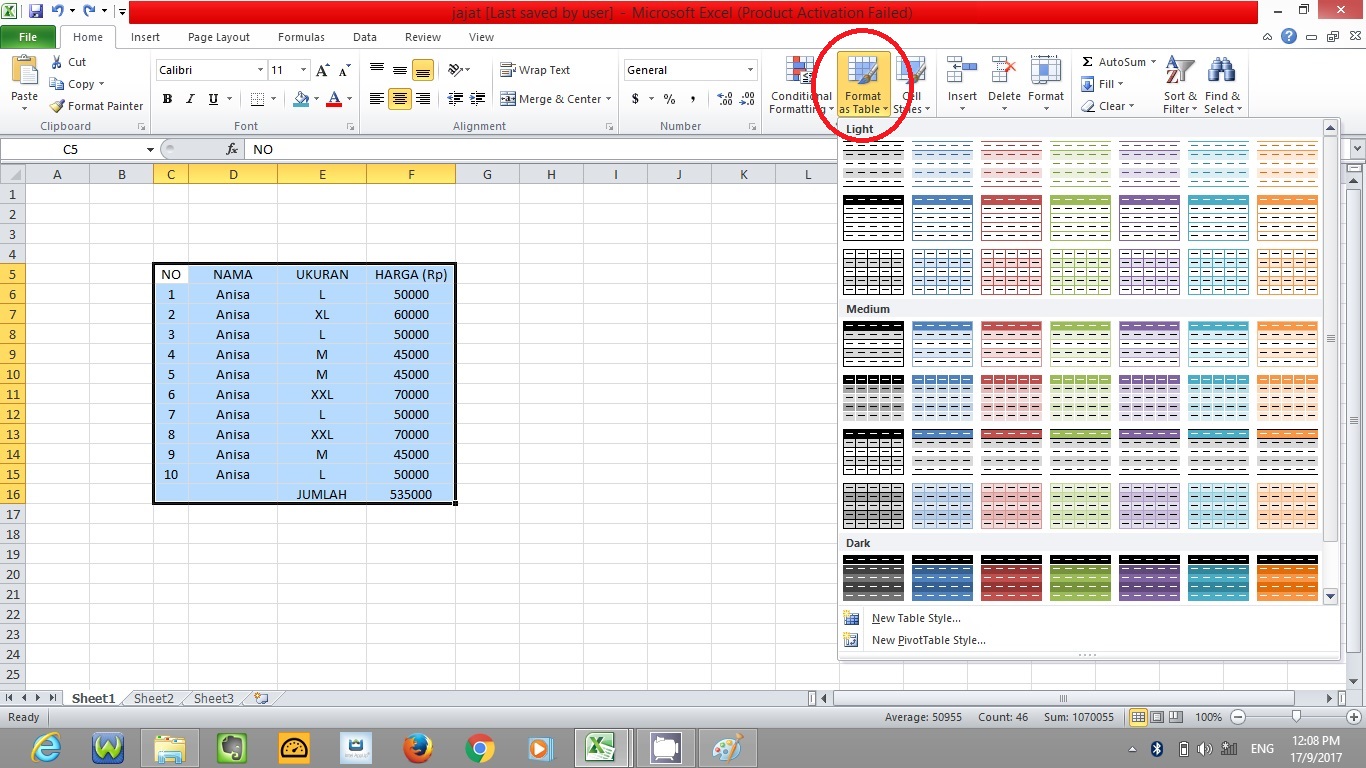Enable Wrap Text for selection
Image resolution: width=1366 pixels, height=768 pixels.
tap(536, 70)
